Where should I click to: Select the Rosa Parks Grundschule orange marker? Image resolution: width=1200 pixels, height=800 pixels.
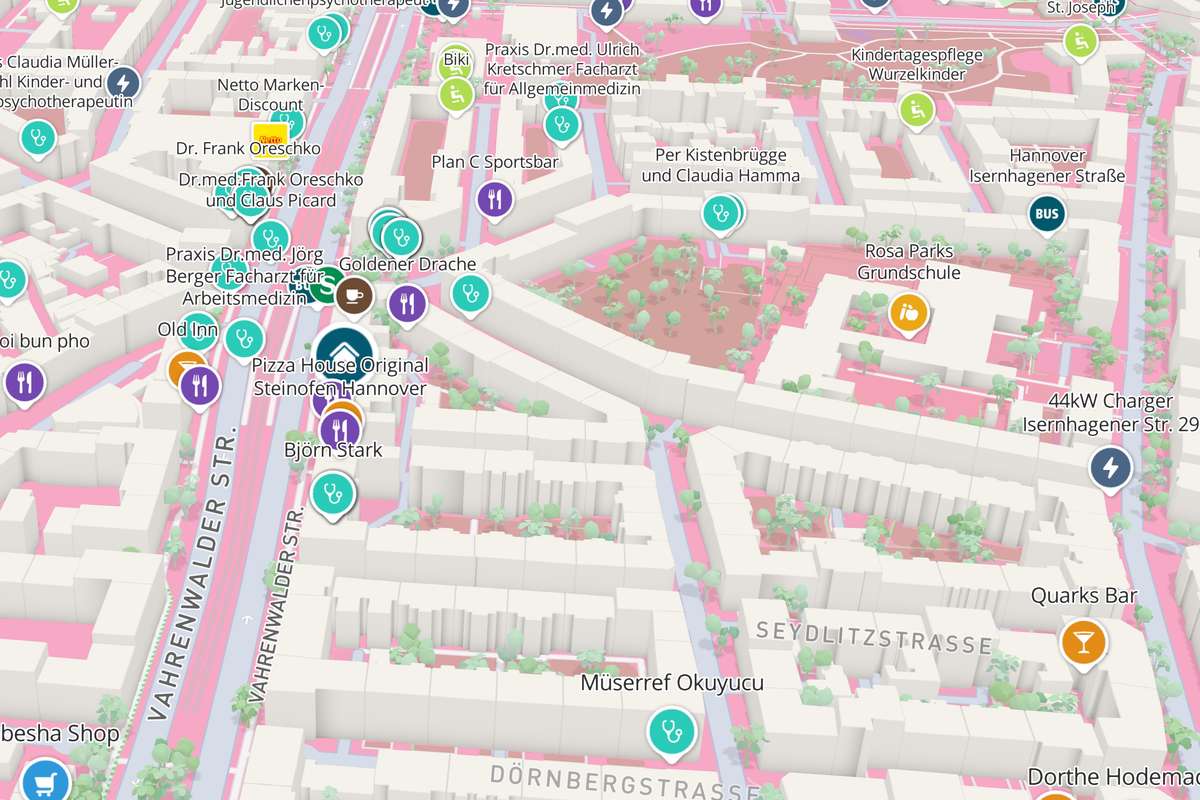[908, 313]
